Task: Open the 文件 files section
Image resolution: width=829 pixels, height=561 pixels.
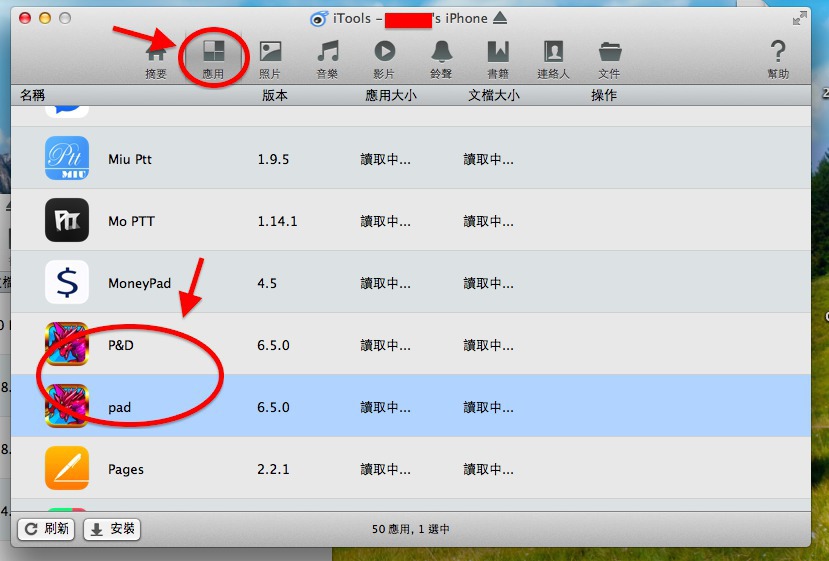Action: click(610, 59)
